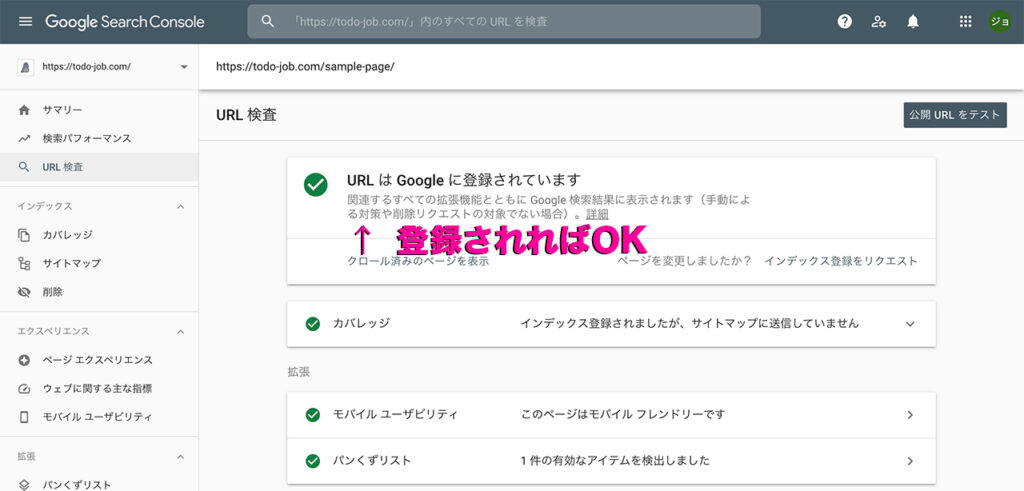
Task: Click the gauge icon for ウェブに関する主な指標
Action: (24, 389)
